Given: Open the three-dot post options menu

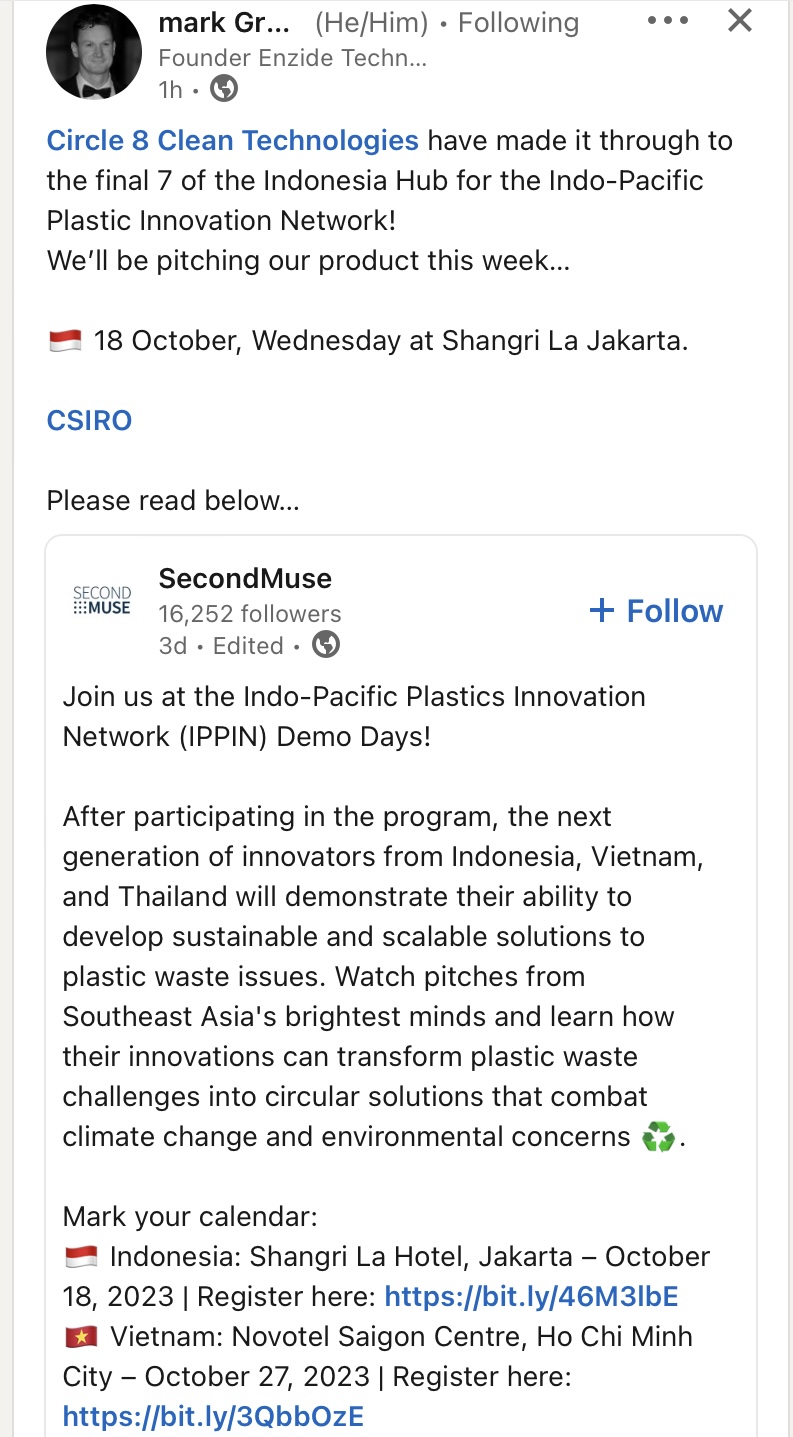Looking at the screenshot, I should (667, 21).
